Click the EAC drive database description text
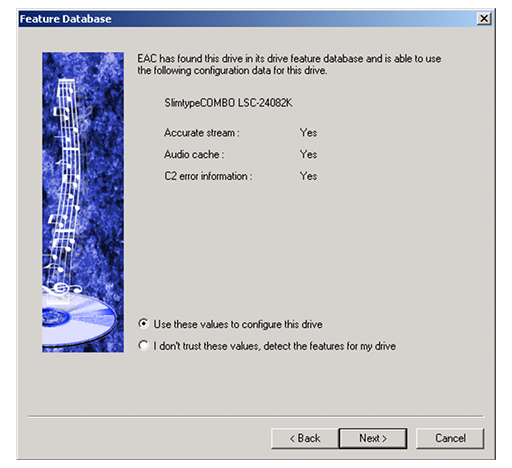The image size is (512, 468). [x=289, y=64]
